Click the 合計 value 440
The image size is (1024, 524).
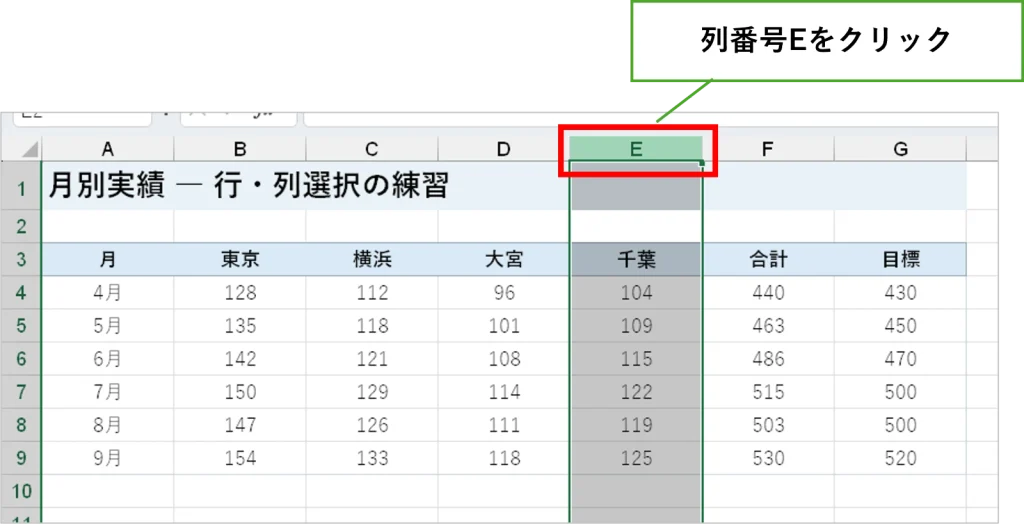click(x=768, y=293)
